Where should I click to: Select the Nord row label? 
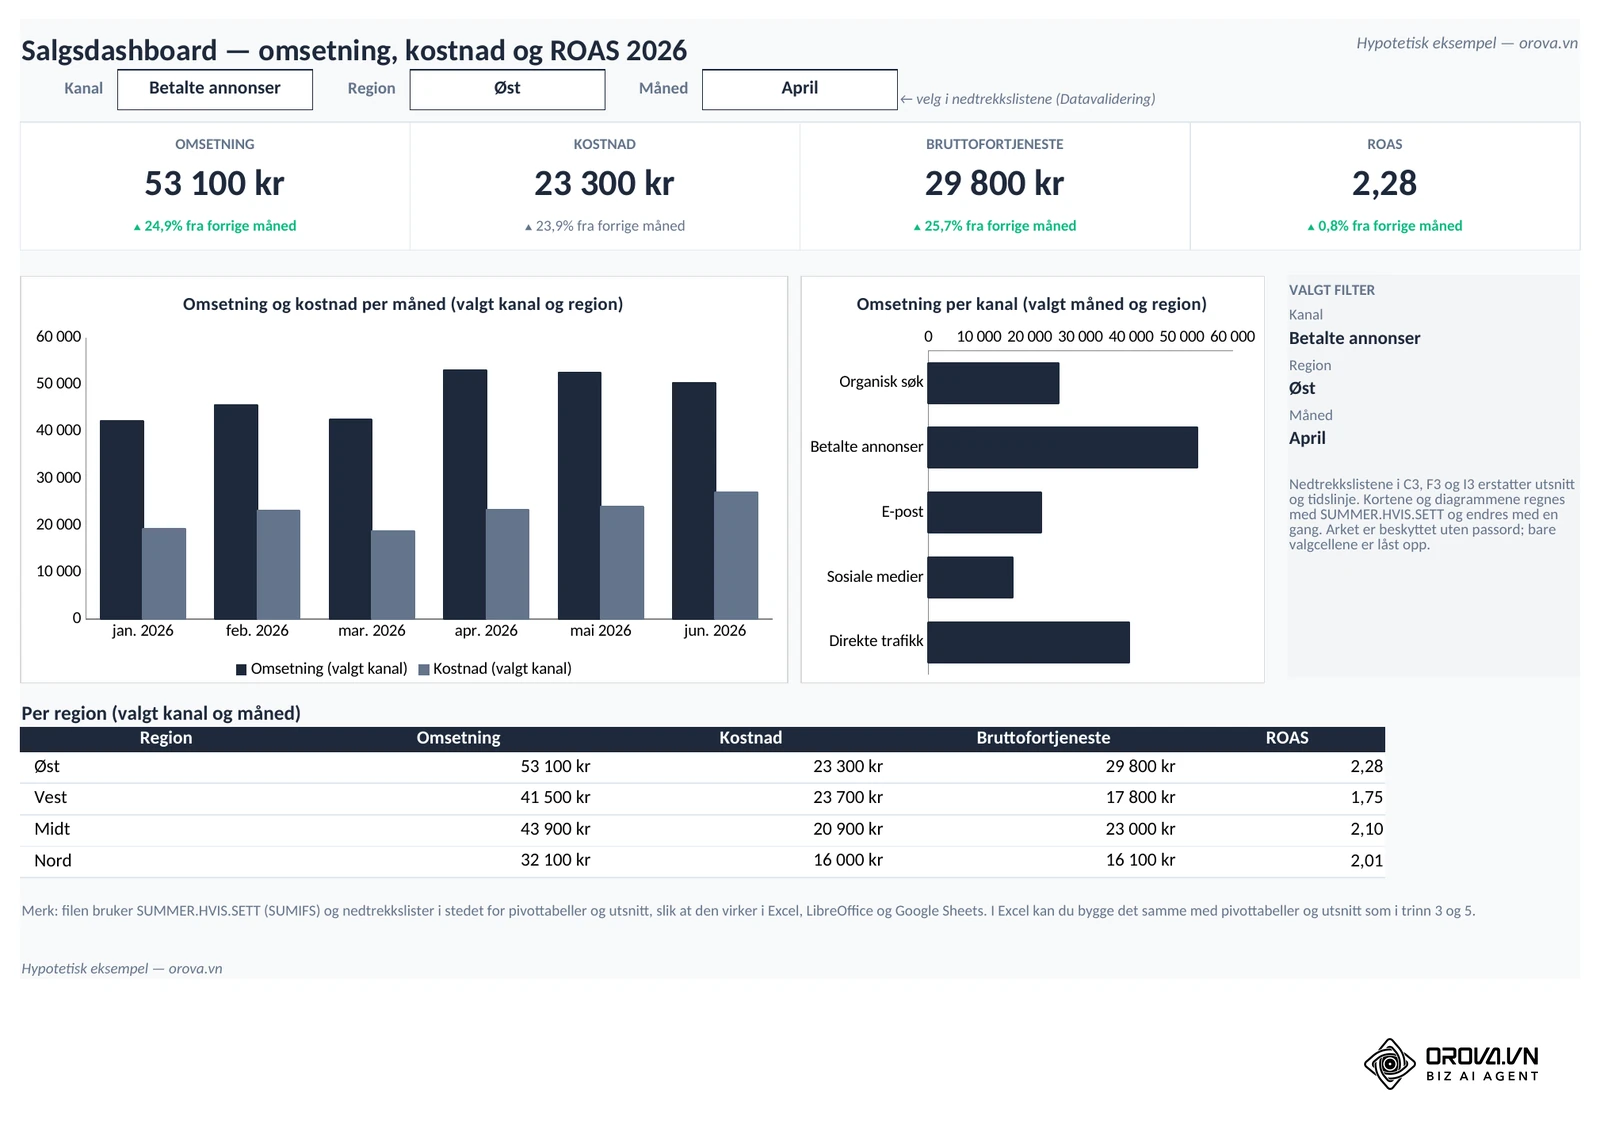tap(53, 861)
